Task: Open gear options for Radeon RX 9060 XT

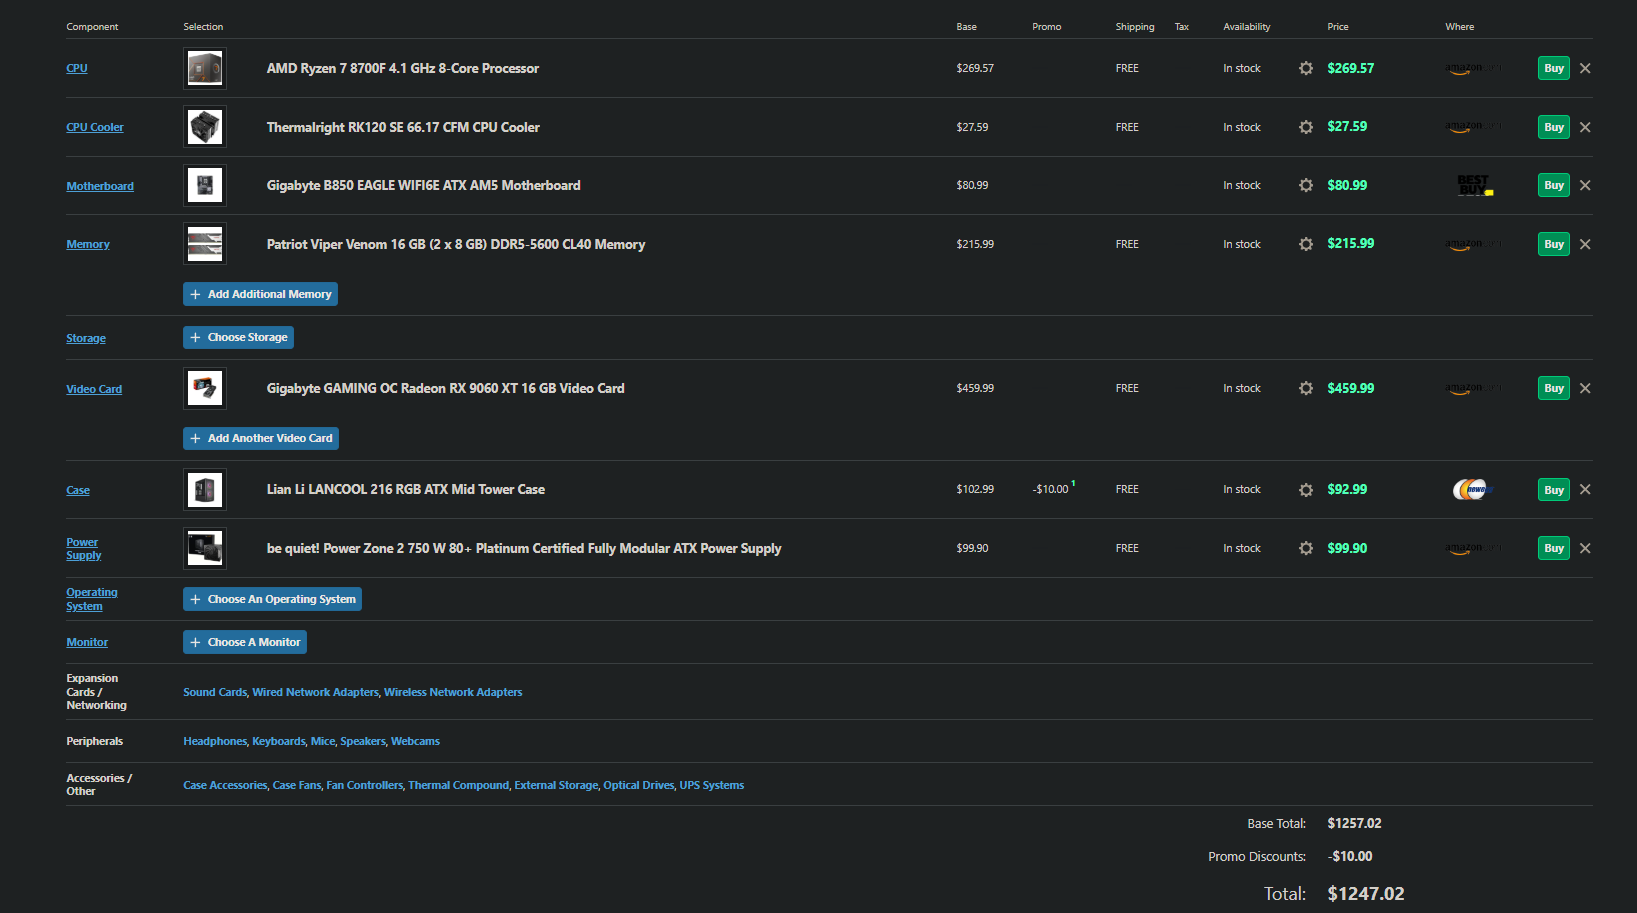Action: click(1305, 388)
